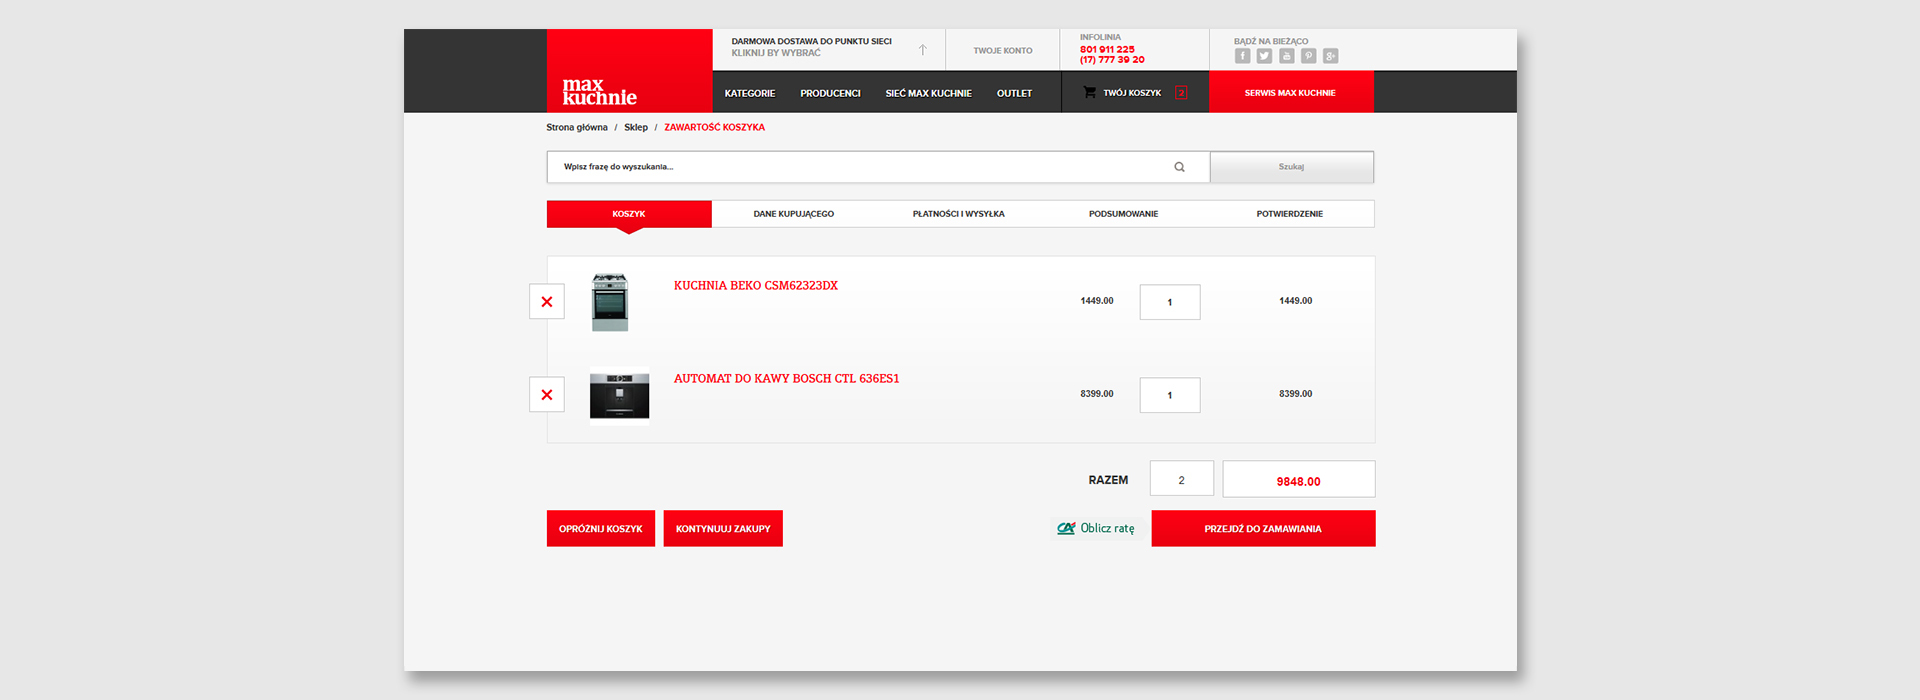Open the Producenci menu

pyautogui.click(x=830, y=93)
